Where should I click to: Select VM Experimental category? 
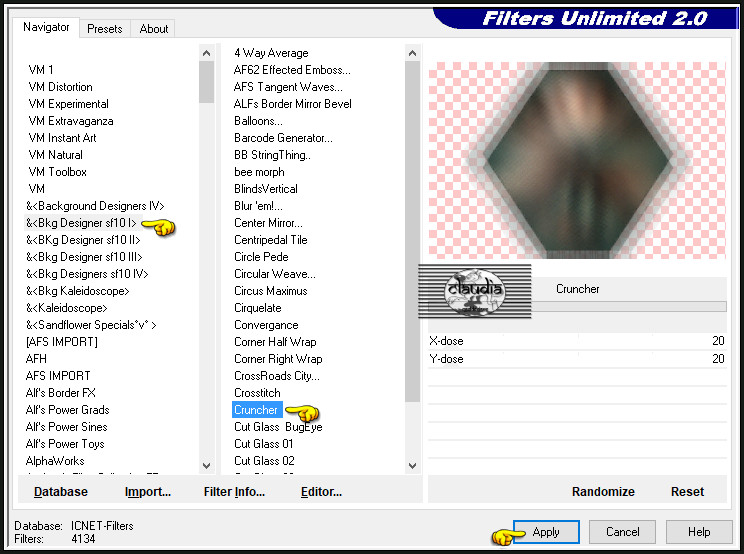pos(68,104)
